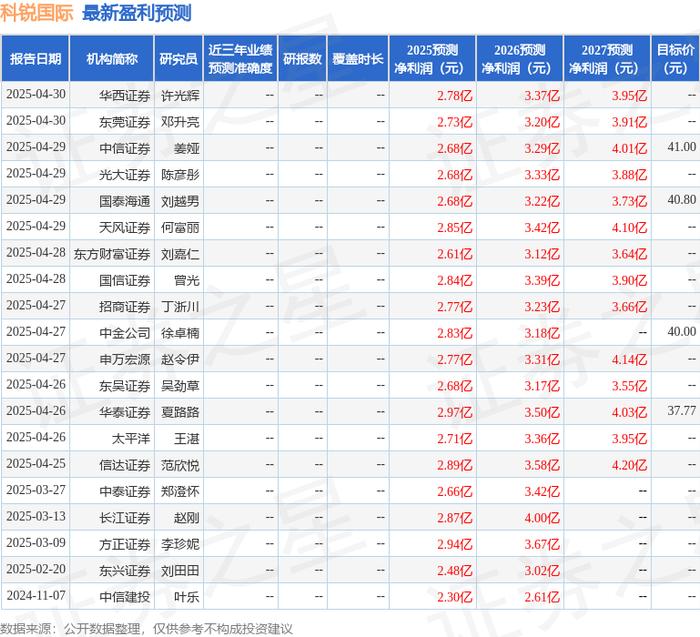Click analyst name 陈彦彤
The width and height of the screenshot is (700, 637).
180,175
